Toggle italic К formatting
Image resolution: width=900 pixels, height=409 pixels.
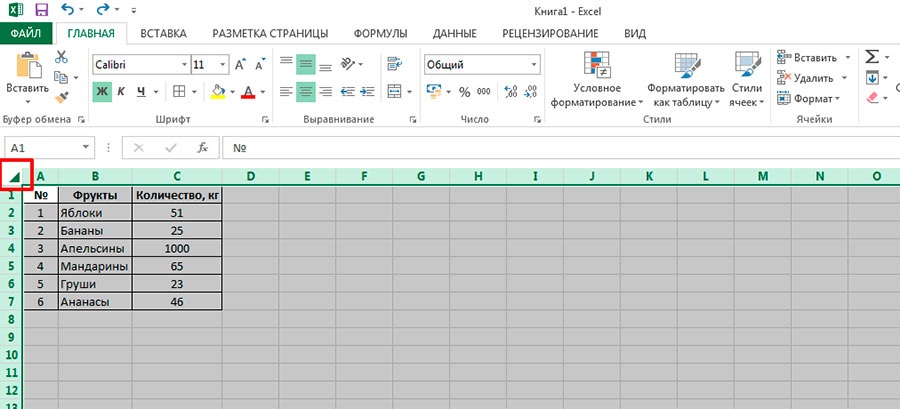(x=121, y=92)
